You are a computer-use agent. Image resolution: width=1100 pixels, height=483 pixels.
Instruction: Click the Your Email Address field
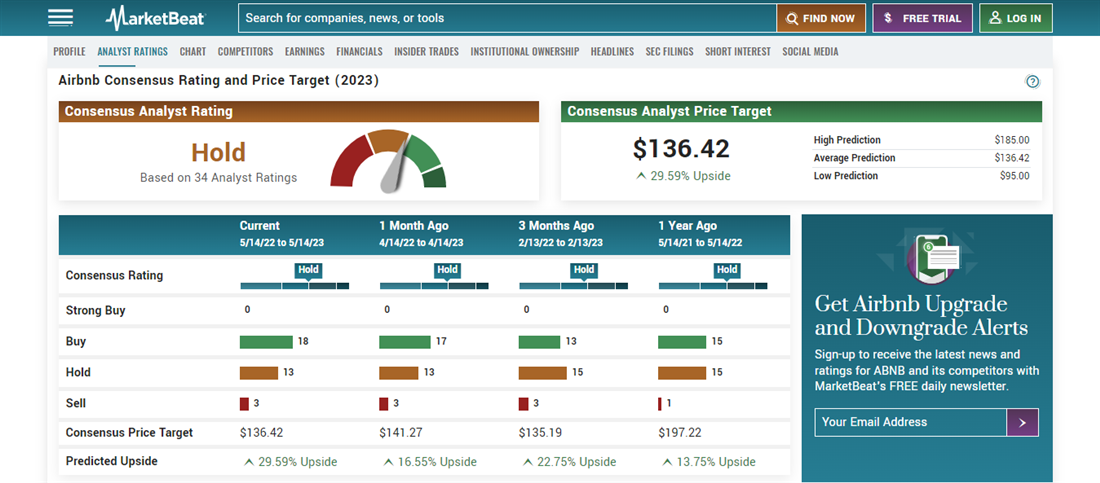click(910, 422)
